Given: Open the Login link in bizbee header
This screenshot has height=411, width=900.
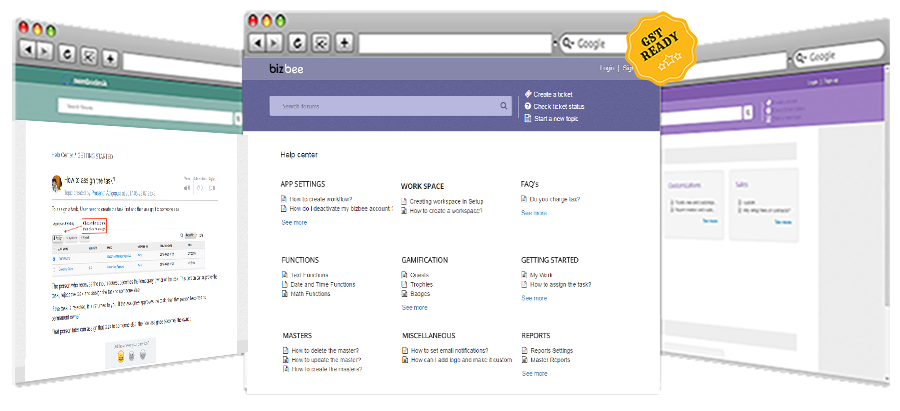Looking at the screenshot, I should point(607,68).
